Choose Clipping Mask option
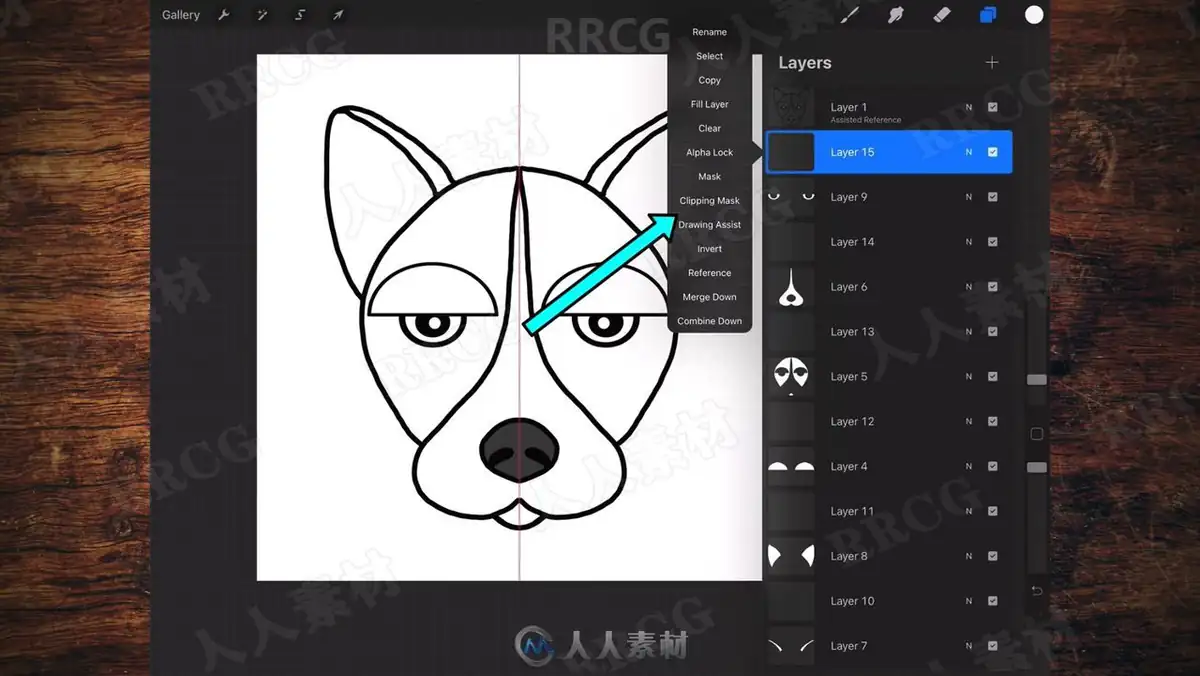Image resolution: width=1200 pixels, height=676 pixels. click(710, 200)
